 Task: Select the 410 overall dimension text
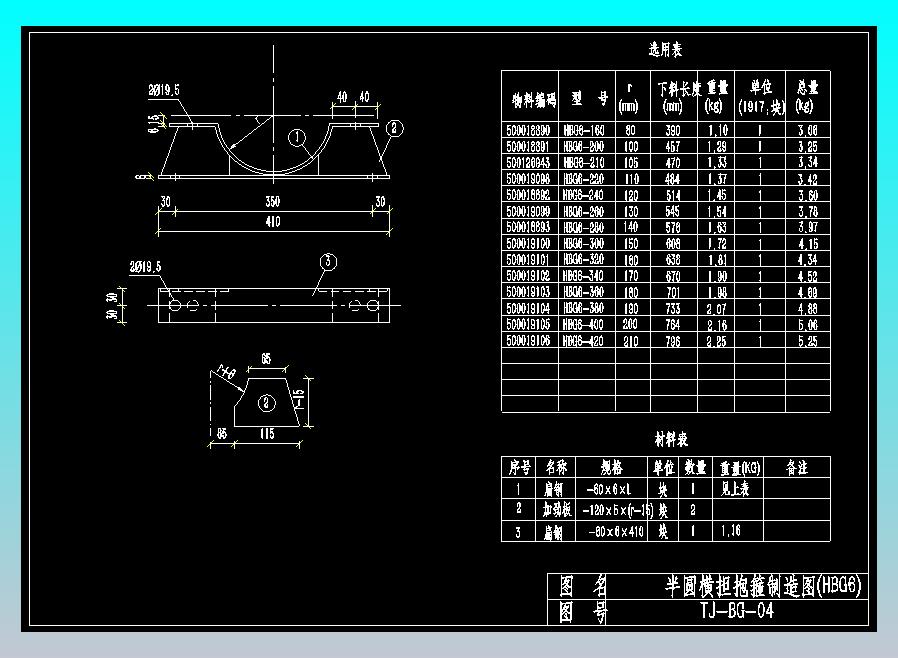(273, 222)
